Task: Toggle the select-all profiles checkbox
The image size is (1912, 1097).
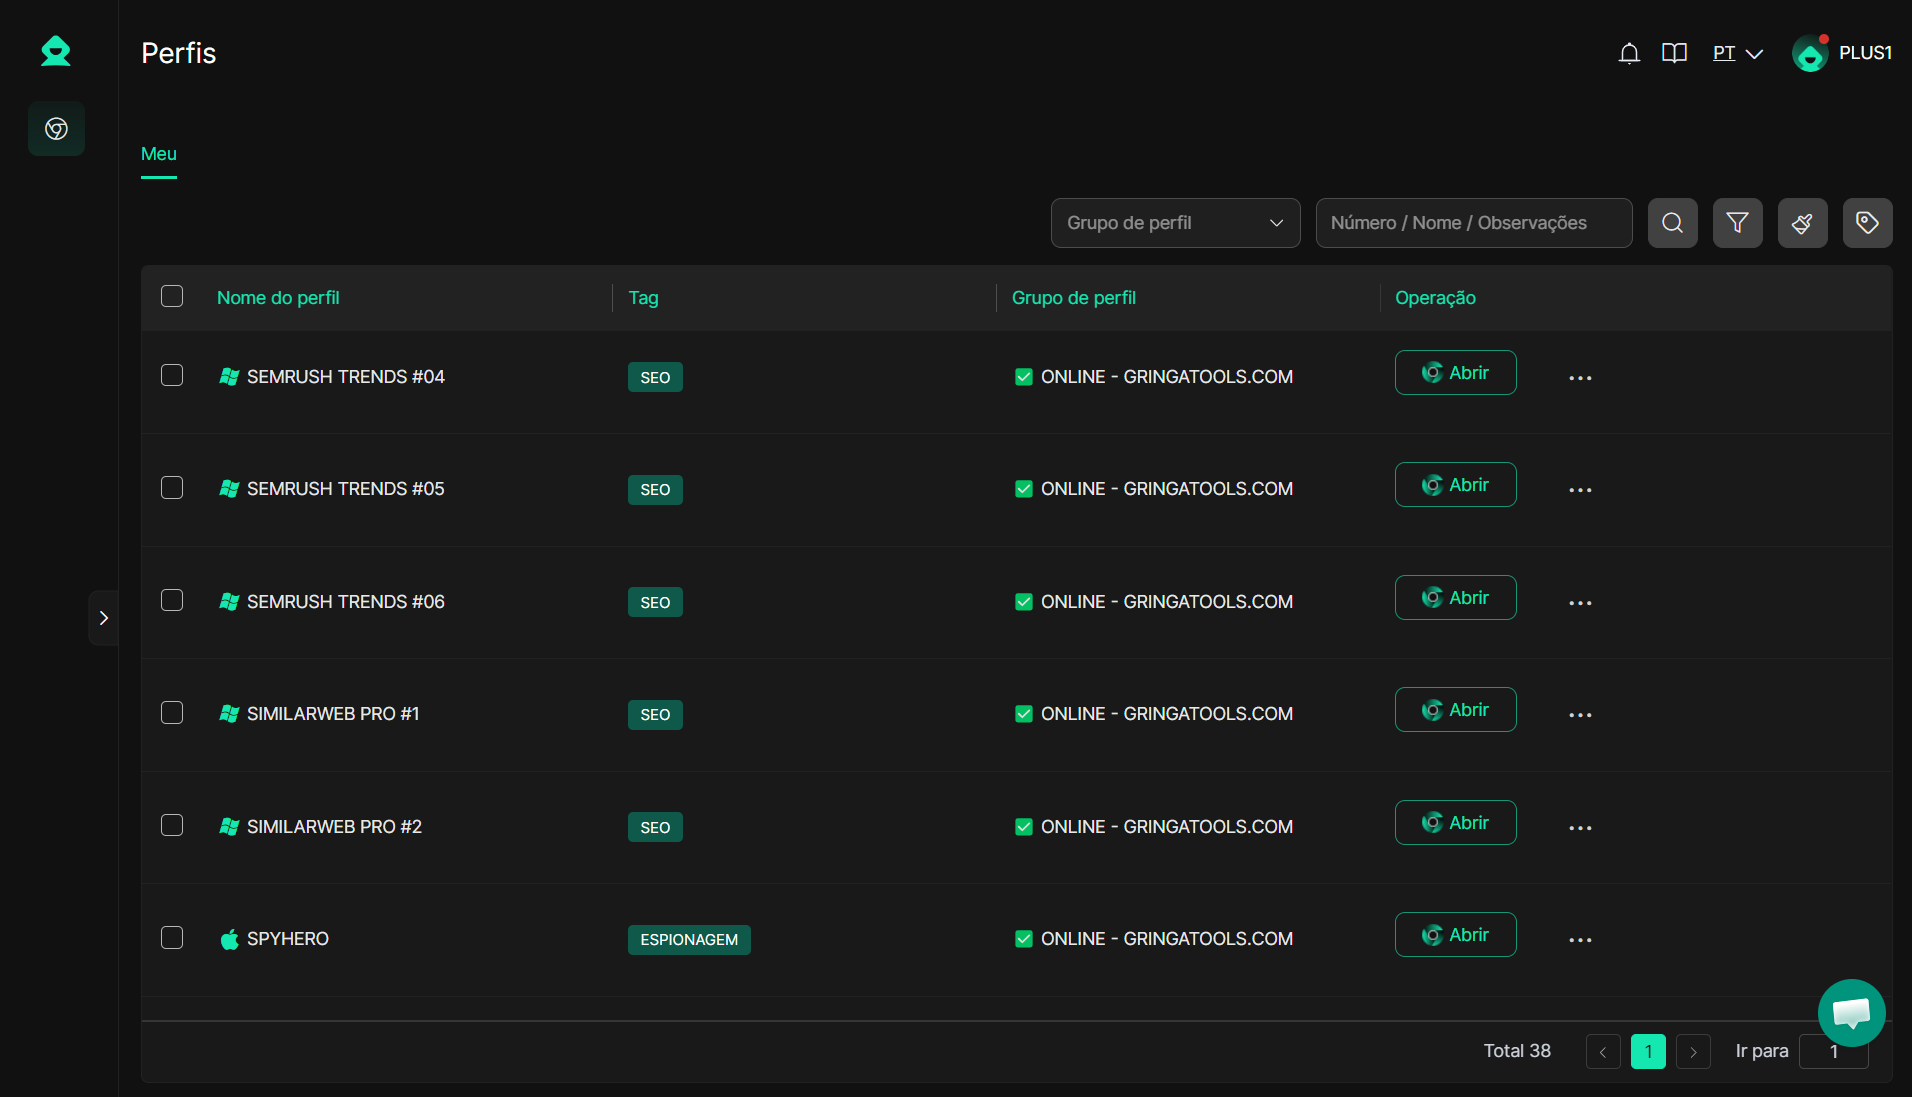Action: pyautogui.click(x=172, y=296)
